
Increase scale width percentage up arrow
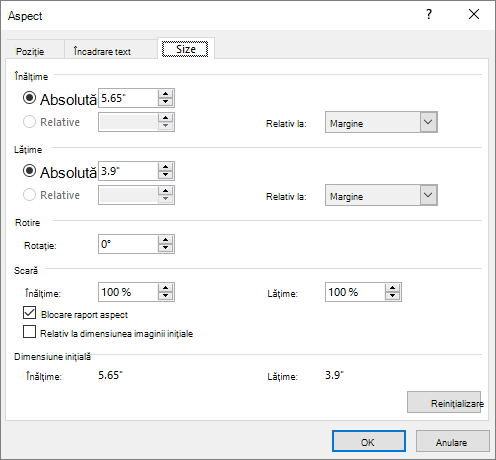pyautogui.click(x=392, y=288)
